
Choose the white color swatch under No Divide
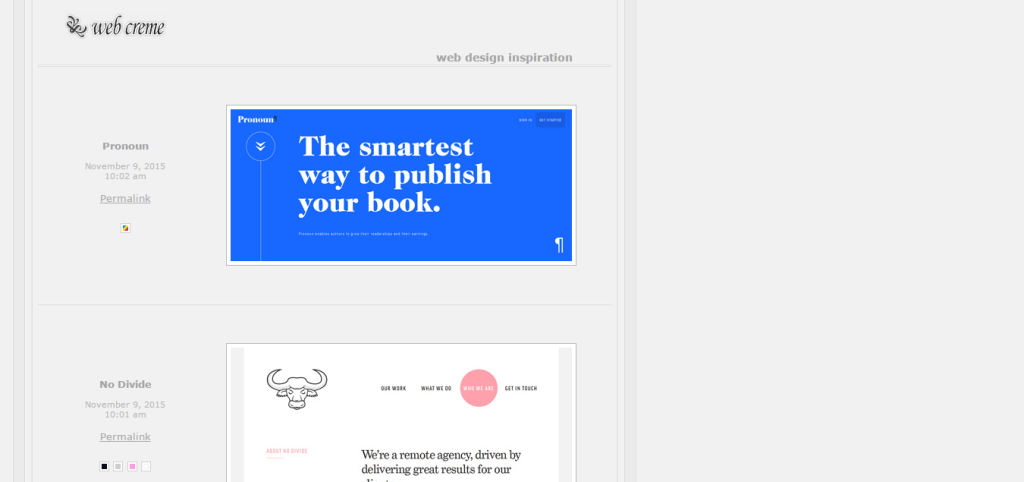[x=146, y=466]
